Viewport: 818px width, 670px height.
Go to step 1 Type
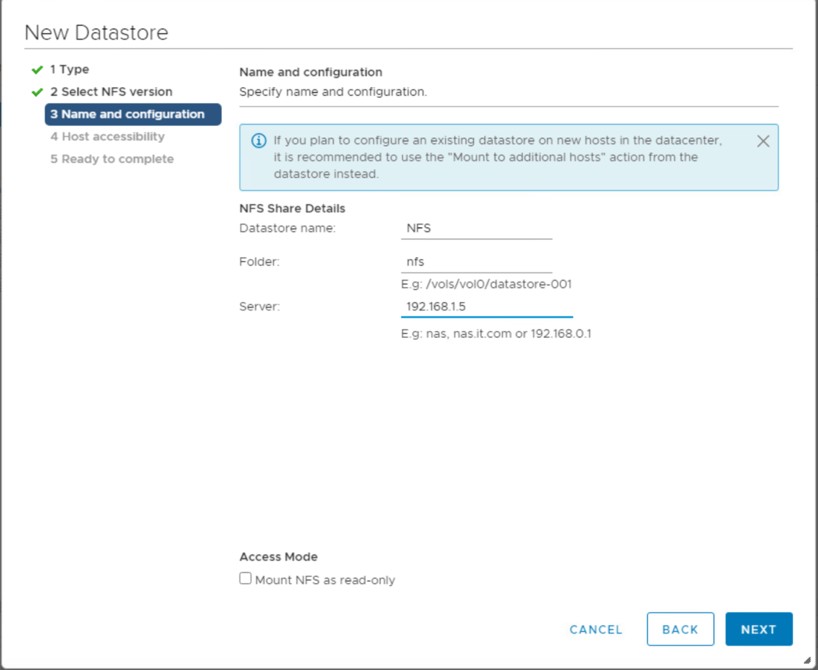(69, 69)
